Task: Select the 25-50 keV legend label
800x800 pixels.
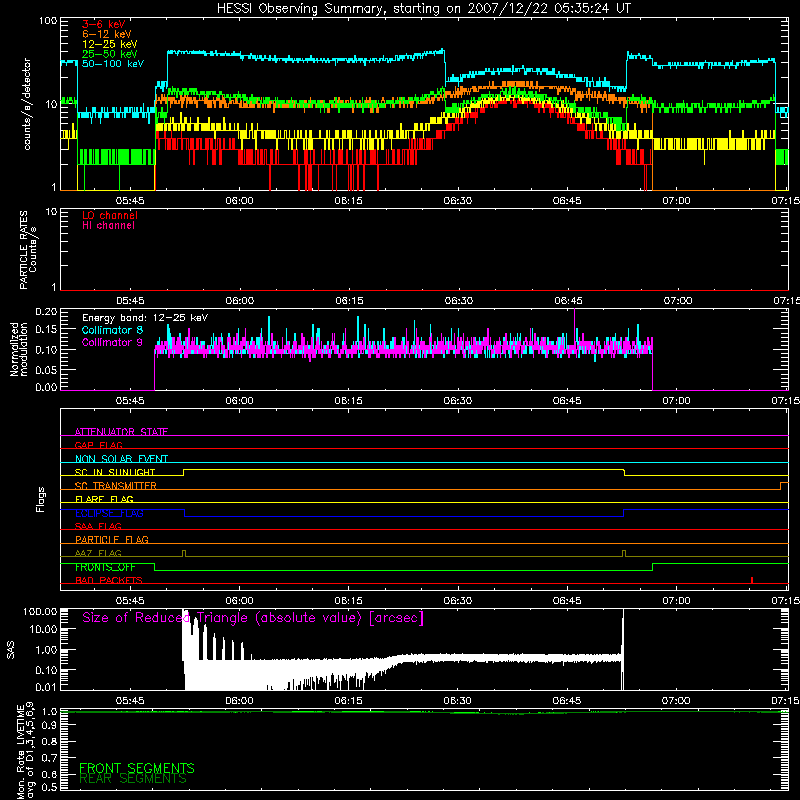Action: point(110,54)
